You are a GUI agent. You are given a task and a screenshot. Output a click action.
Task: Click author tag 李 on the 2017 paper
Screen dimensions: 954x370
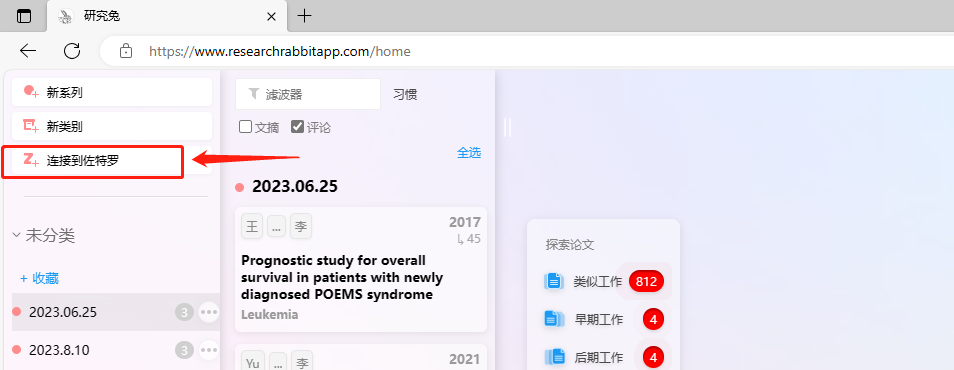coord(301,226)
